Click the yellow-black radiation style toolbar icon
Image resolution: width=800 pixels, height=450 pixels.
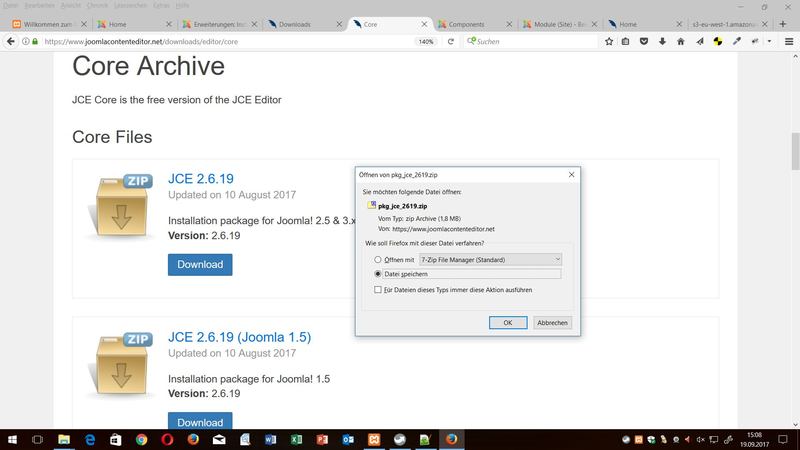(x=718, y=41)
